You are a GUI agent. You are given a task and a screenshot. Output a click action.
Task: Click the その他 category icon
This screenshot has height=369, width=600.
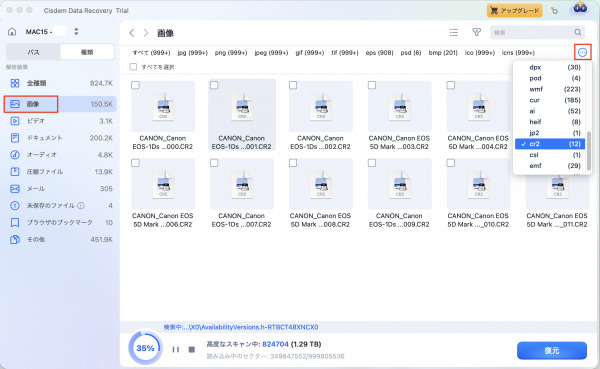pyautogui.click(x=15, y=240)
